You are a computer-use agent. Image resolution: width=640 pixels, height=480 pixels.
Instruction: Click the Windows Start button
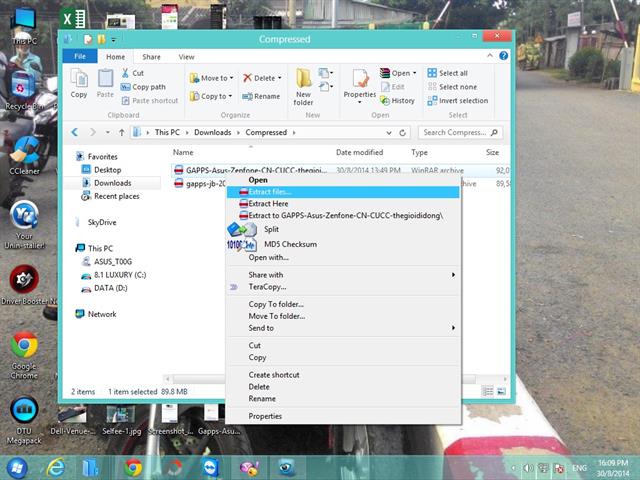pos(17,468)
